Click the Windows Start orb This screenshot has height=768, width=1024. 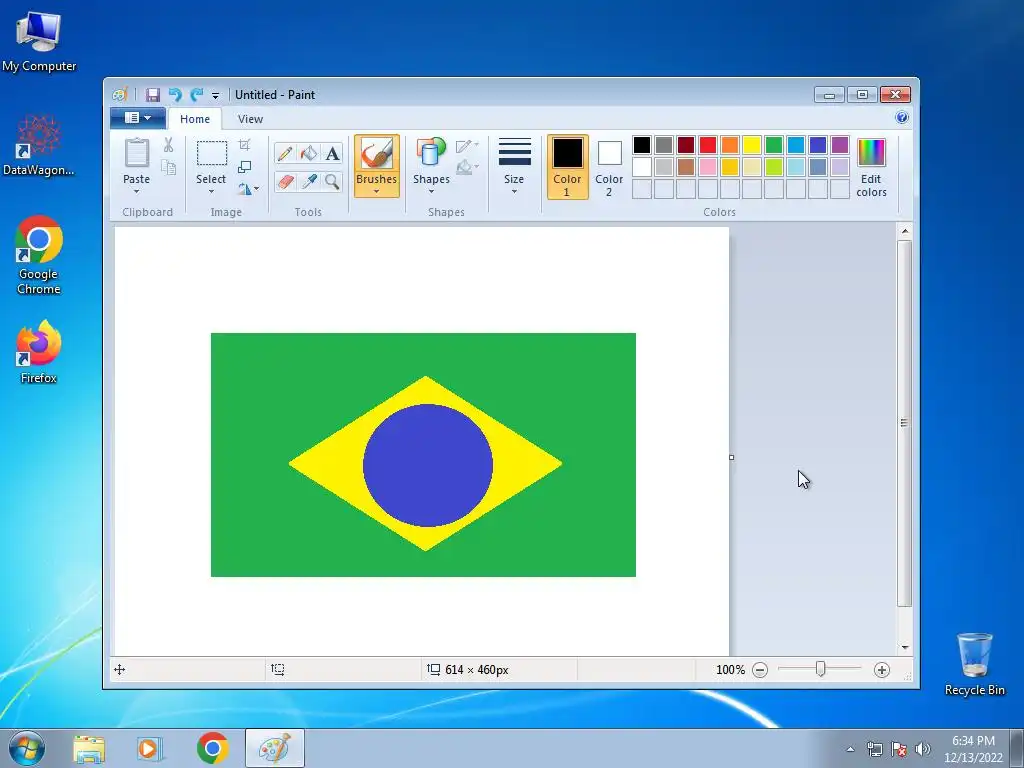coord(27,748)
